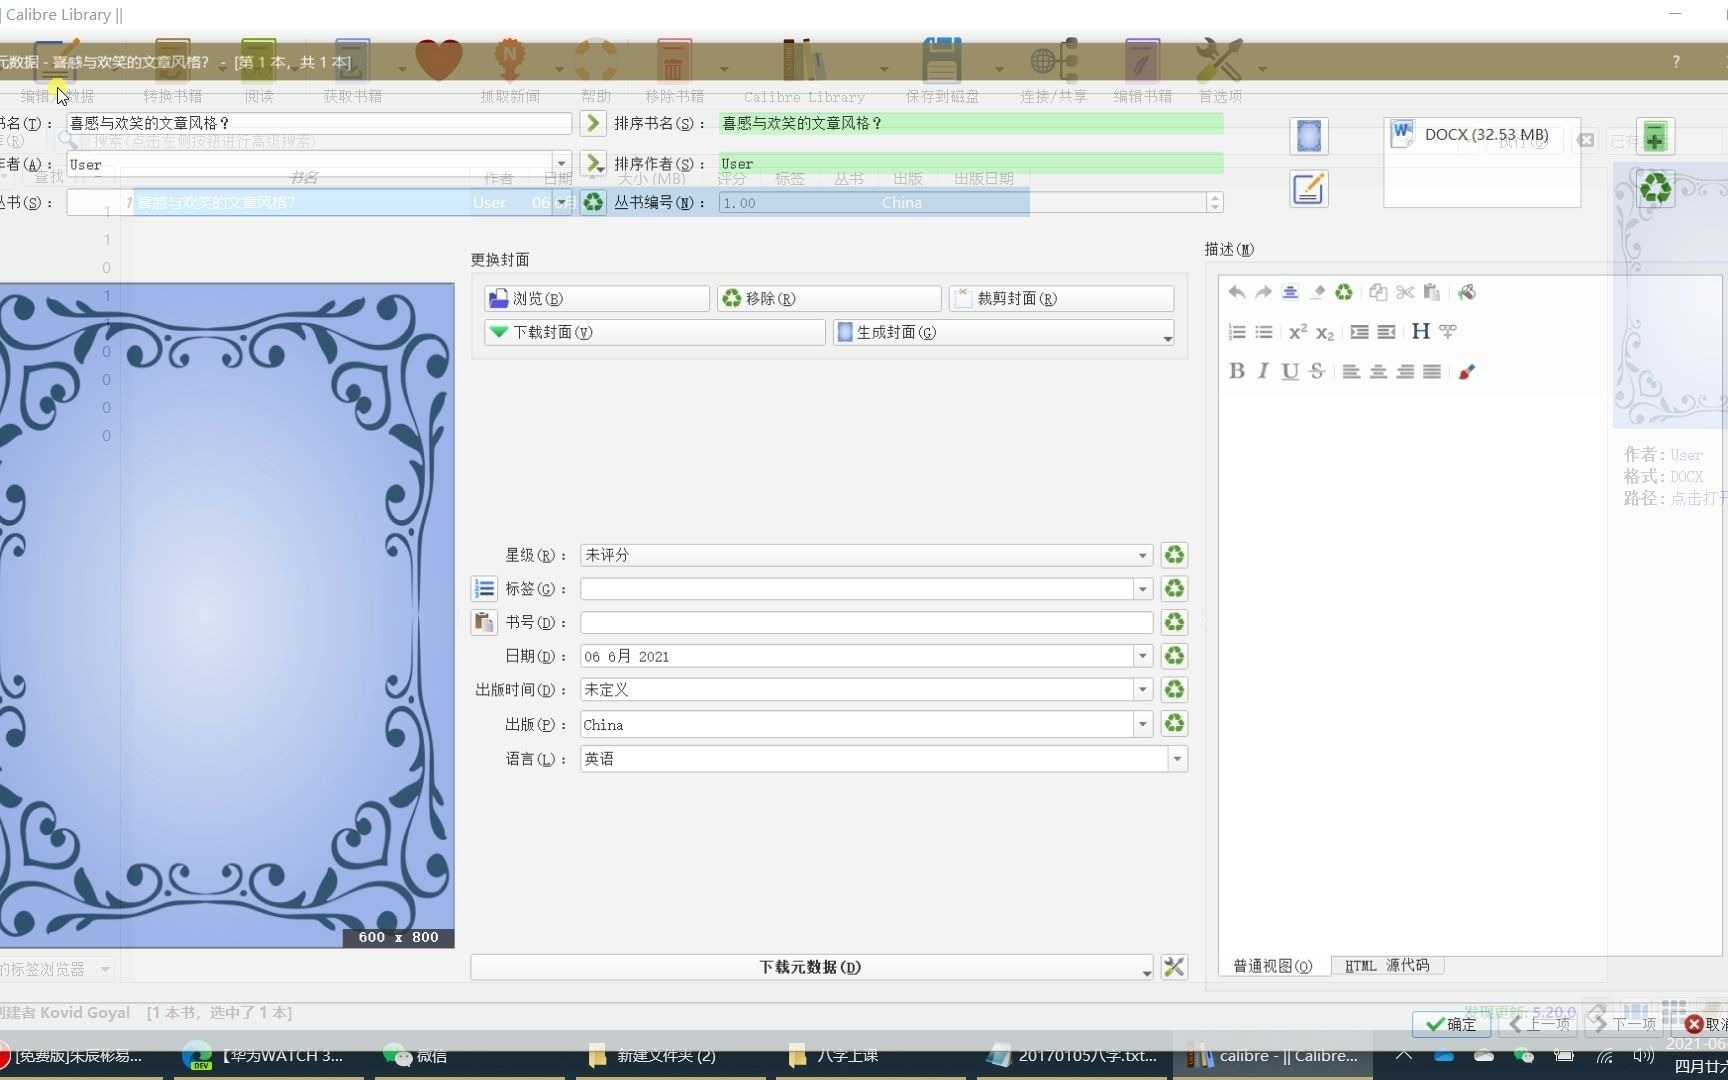Click arrow to generate author sort

(x=593, y=163)
